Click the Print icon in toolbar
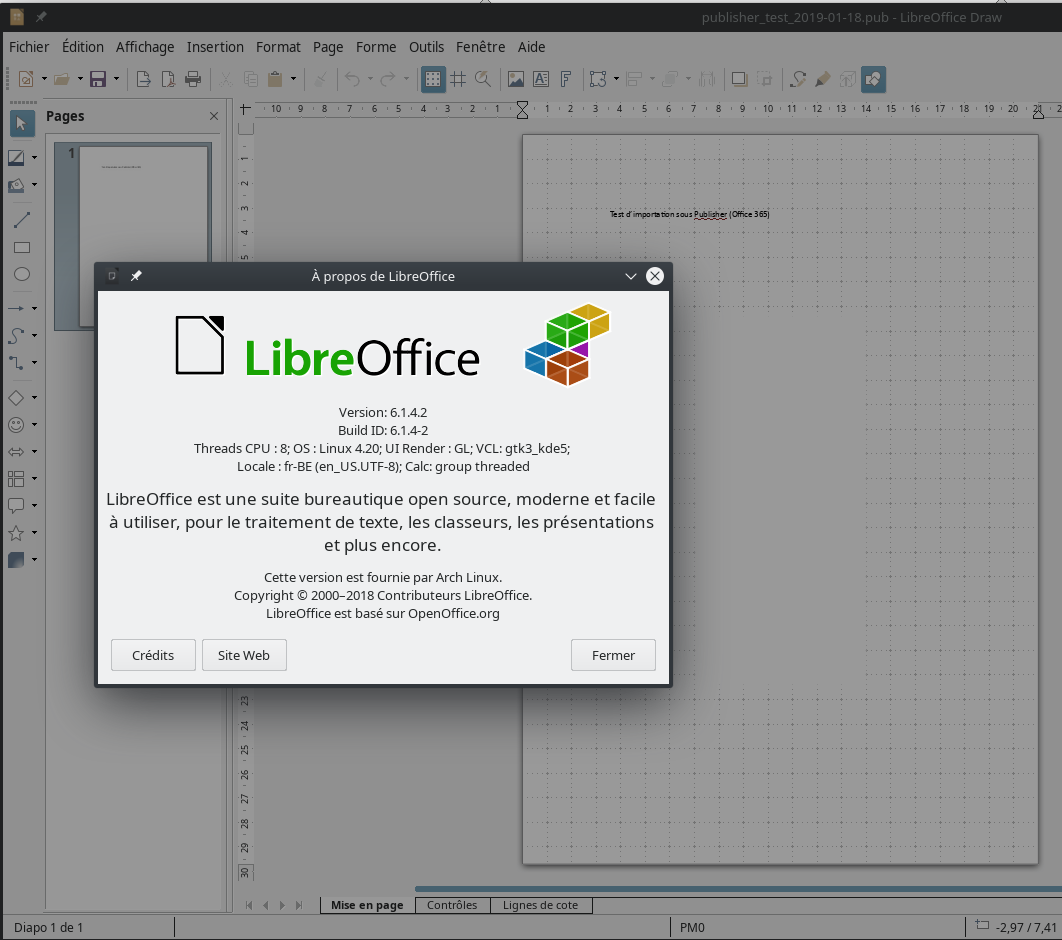This screenshot has height=940, width=1062. 193,79
